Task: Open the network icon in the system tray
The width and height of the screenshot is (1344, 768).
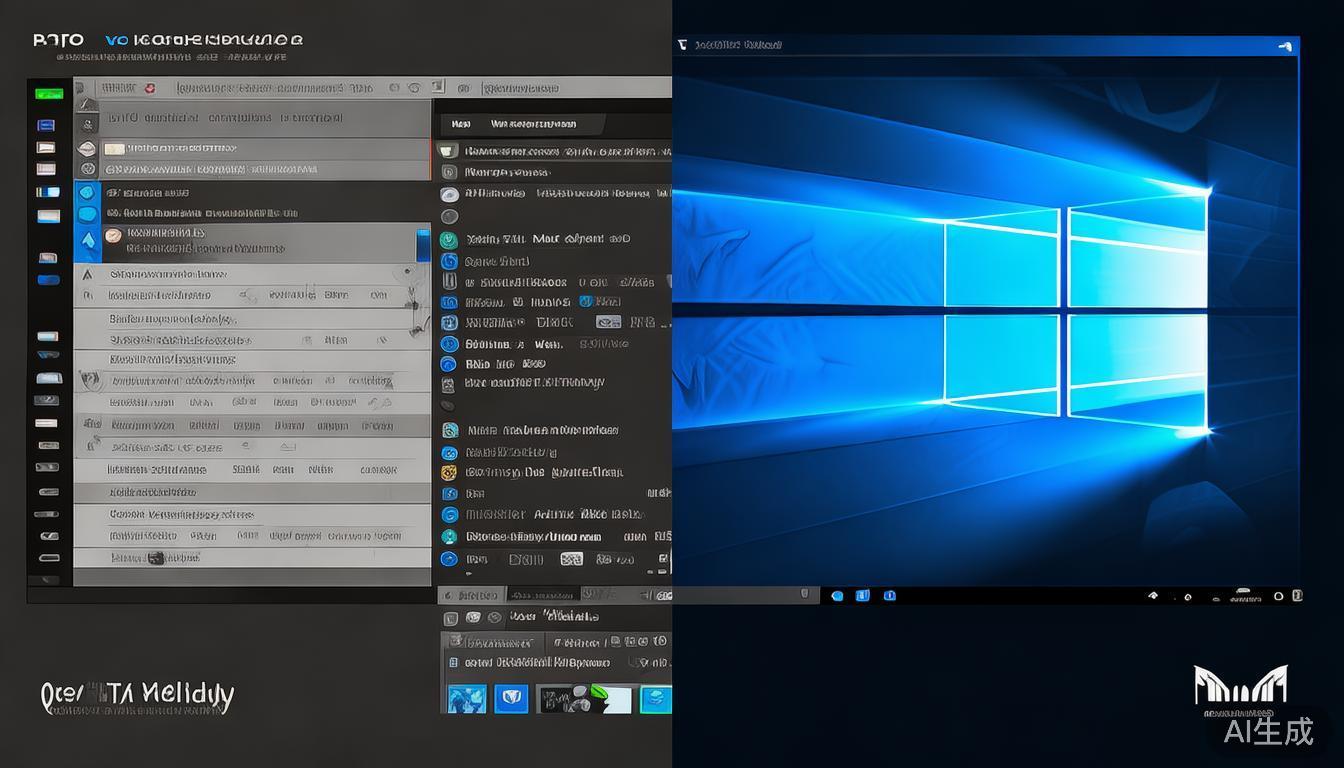Action: [1152, 596]
